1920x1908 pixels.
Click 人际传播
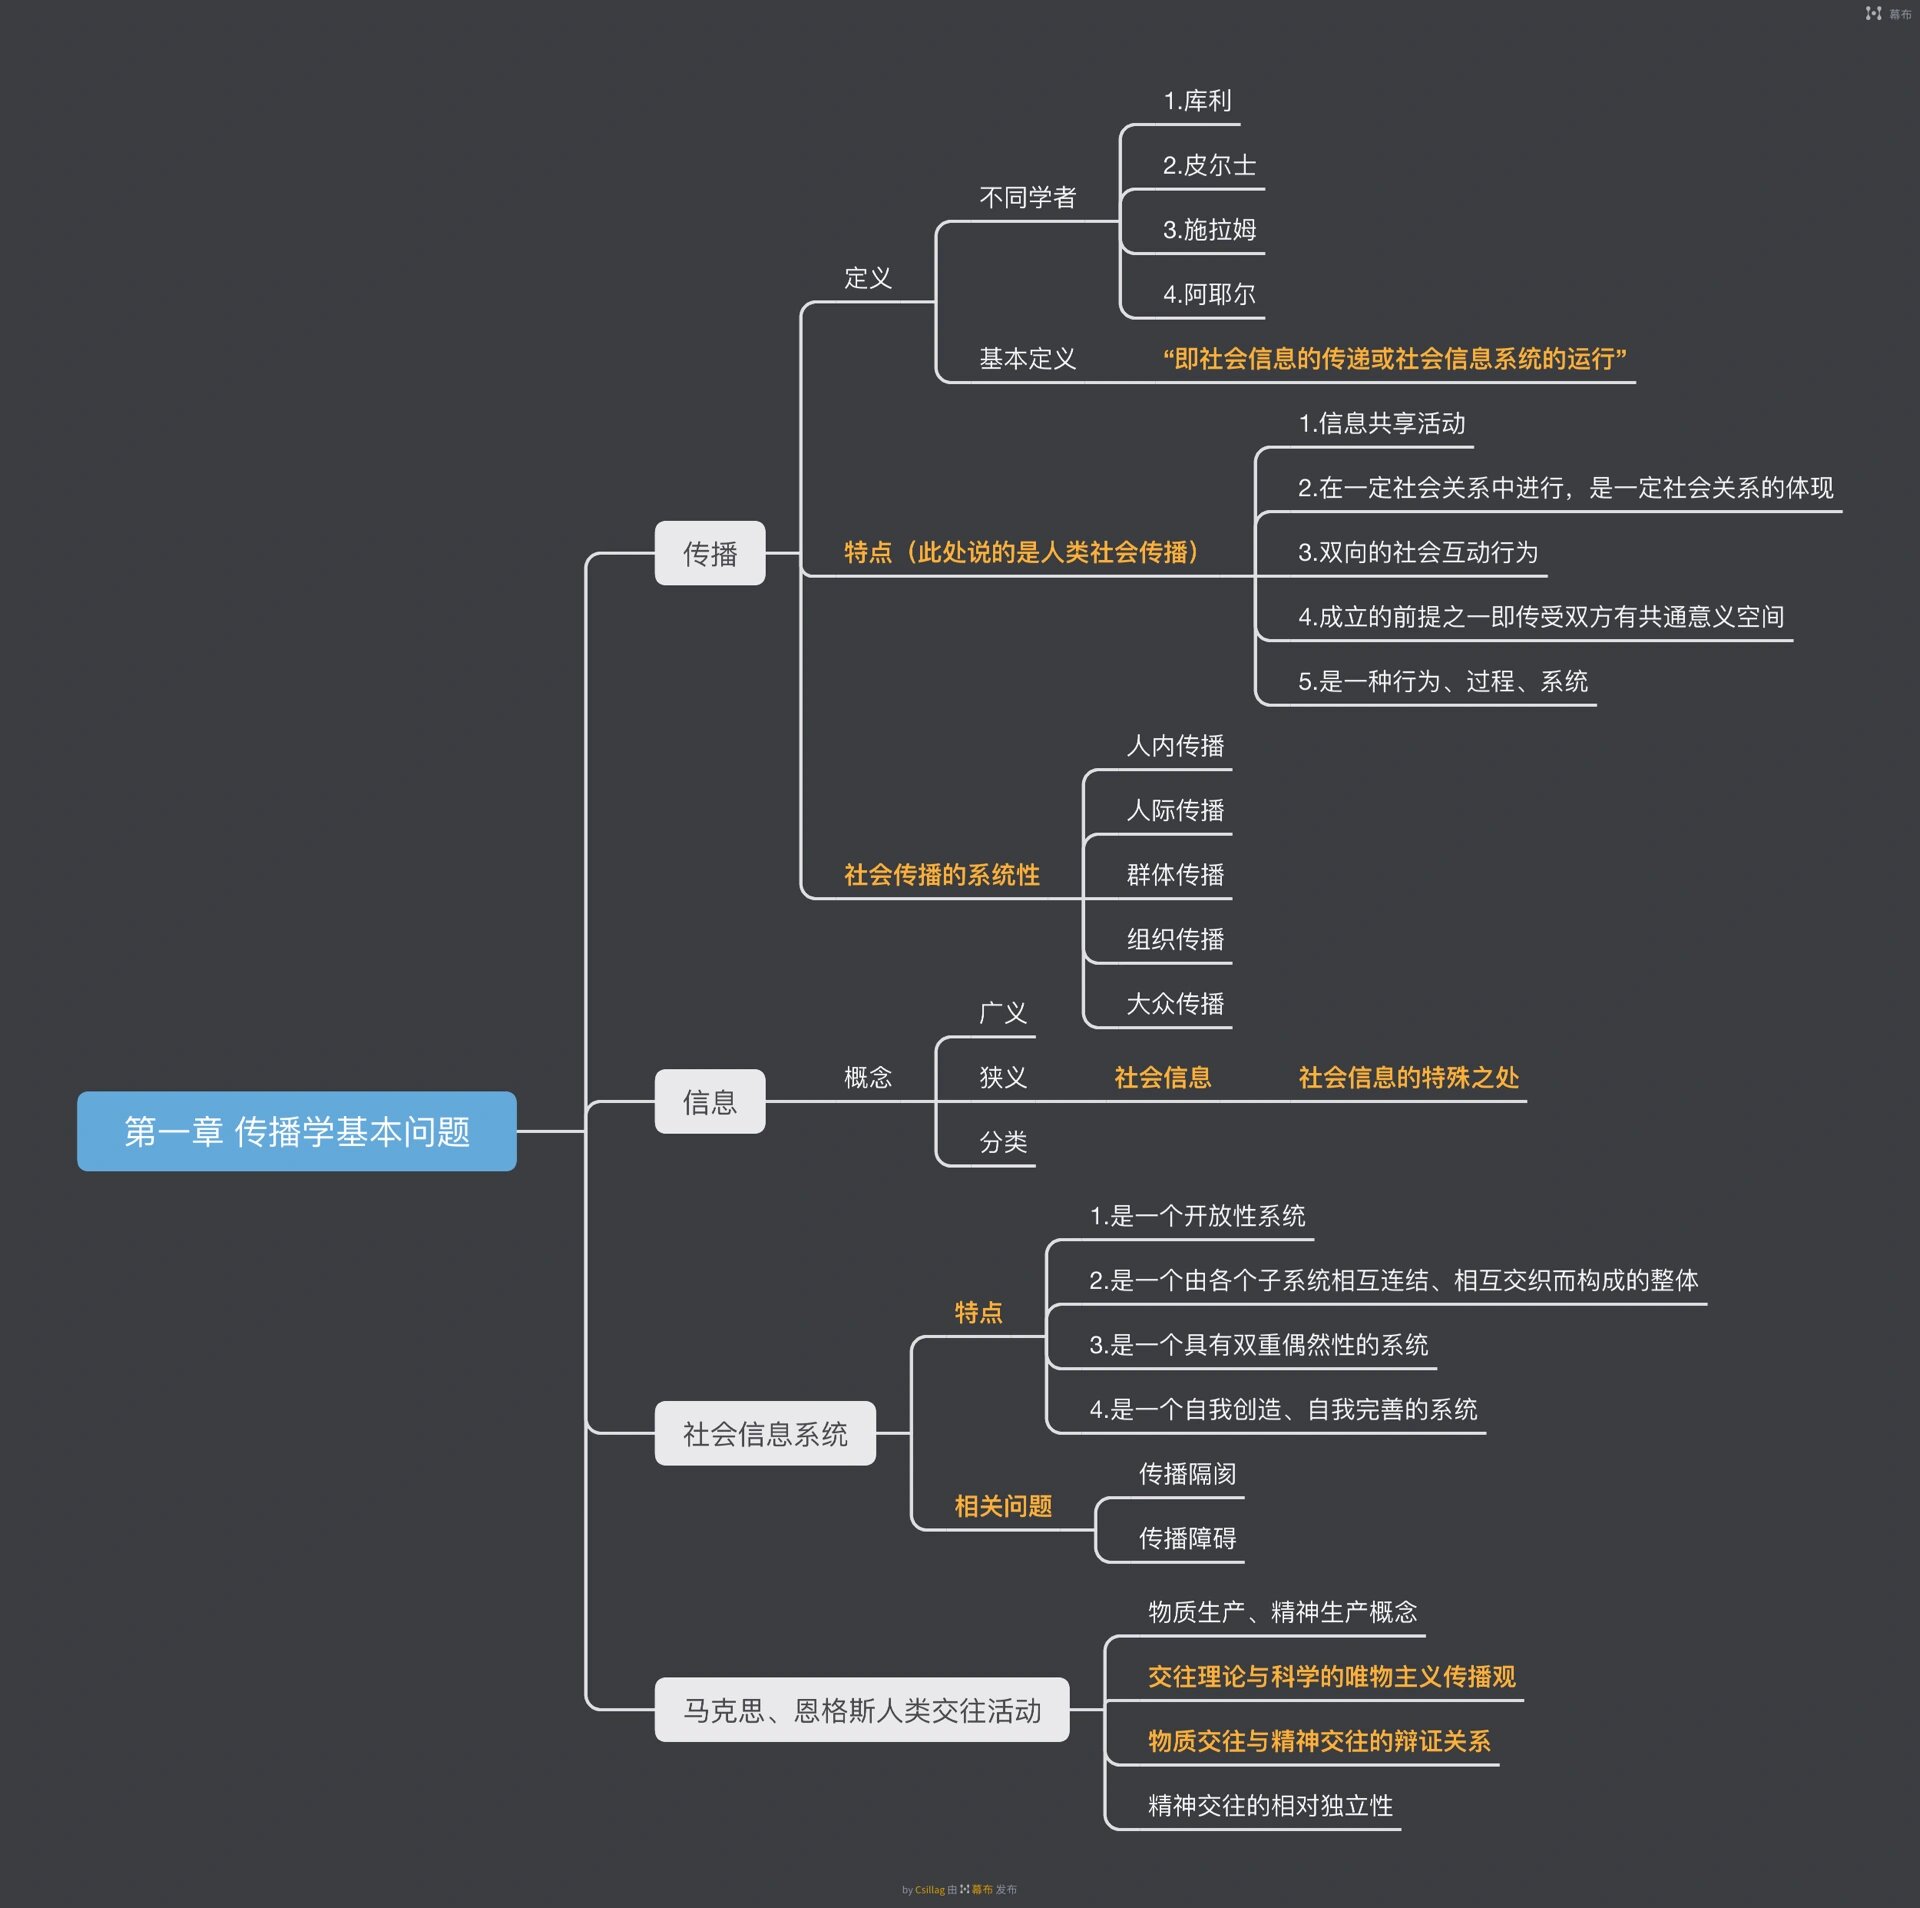1175,810
